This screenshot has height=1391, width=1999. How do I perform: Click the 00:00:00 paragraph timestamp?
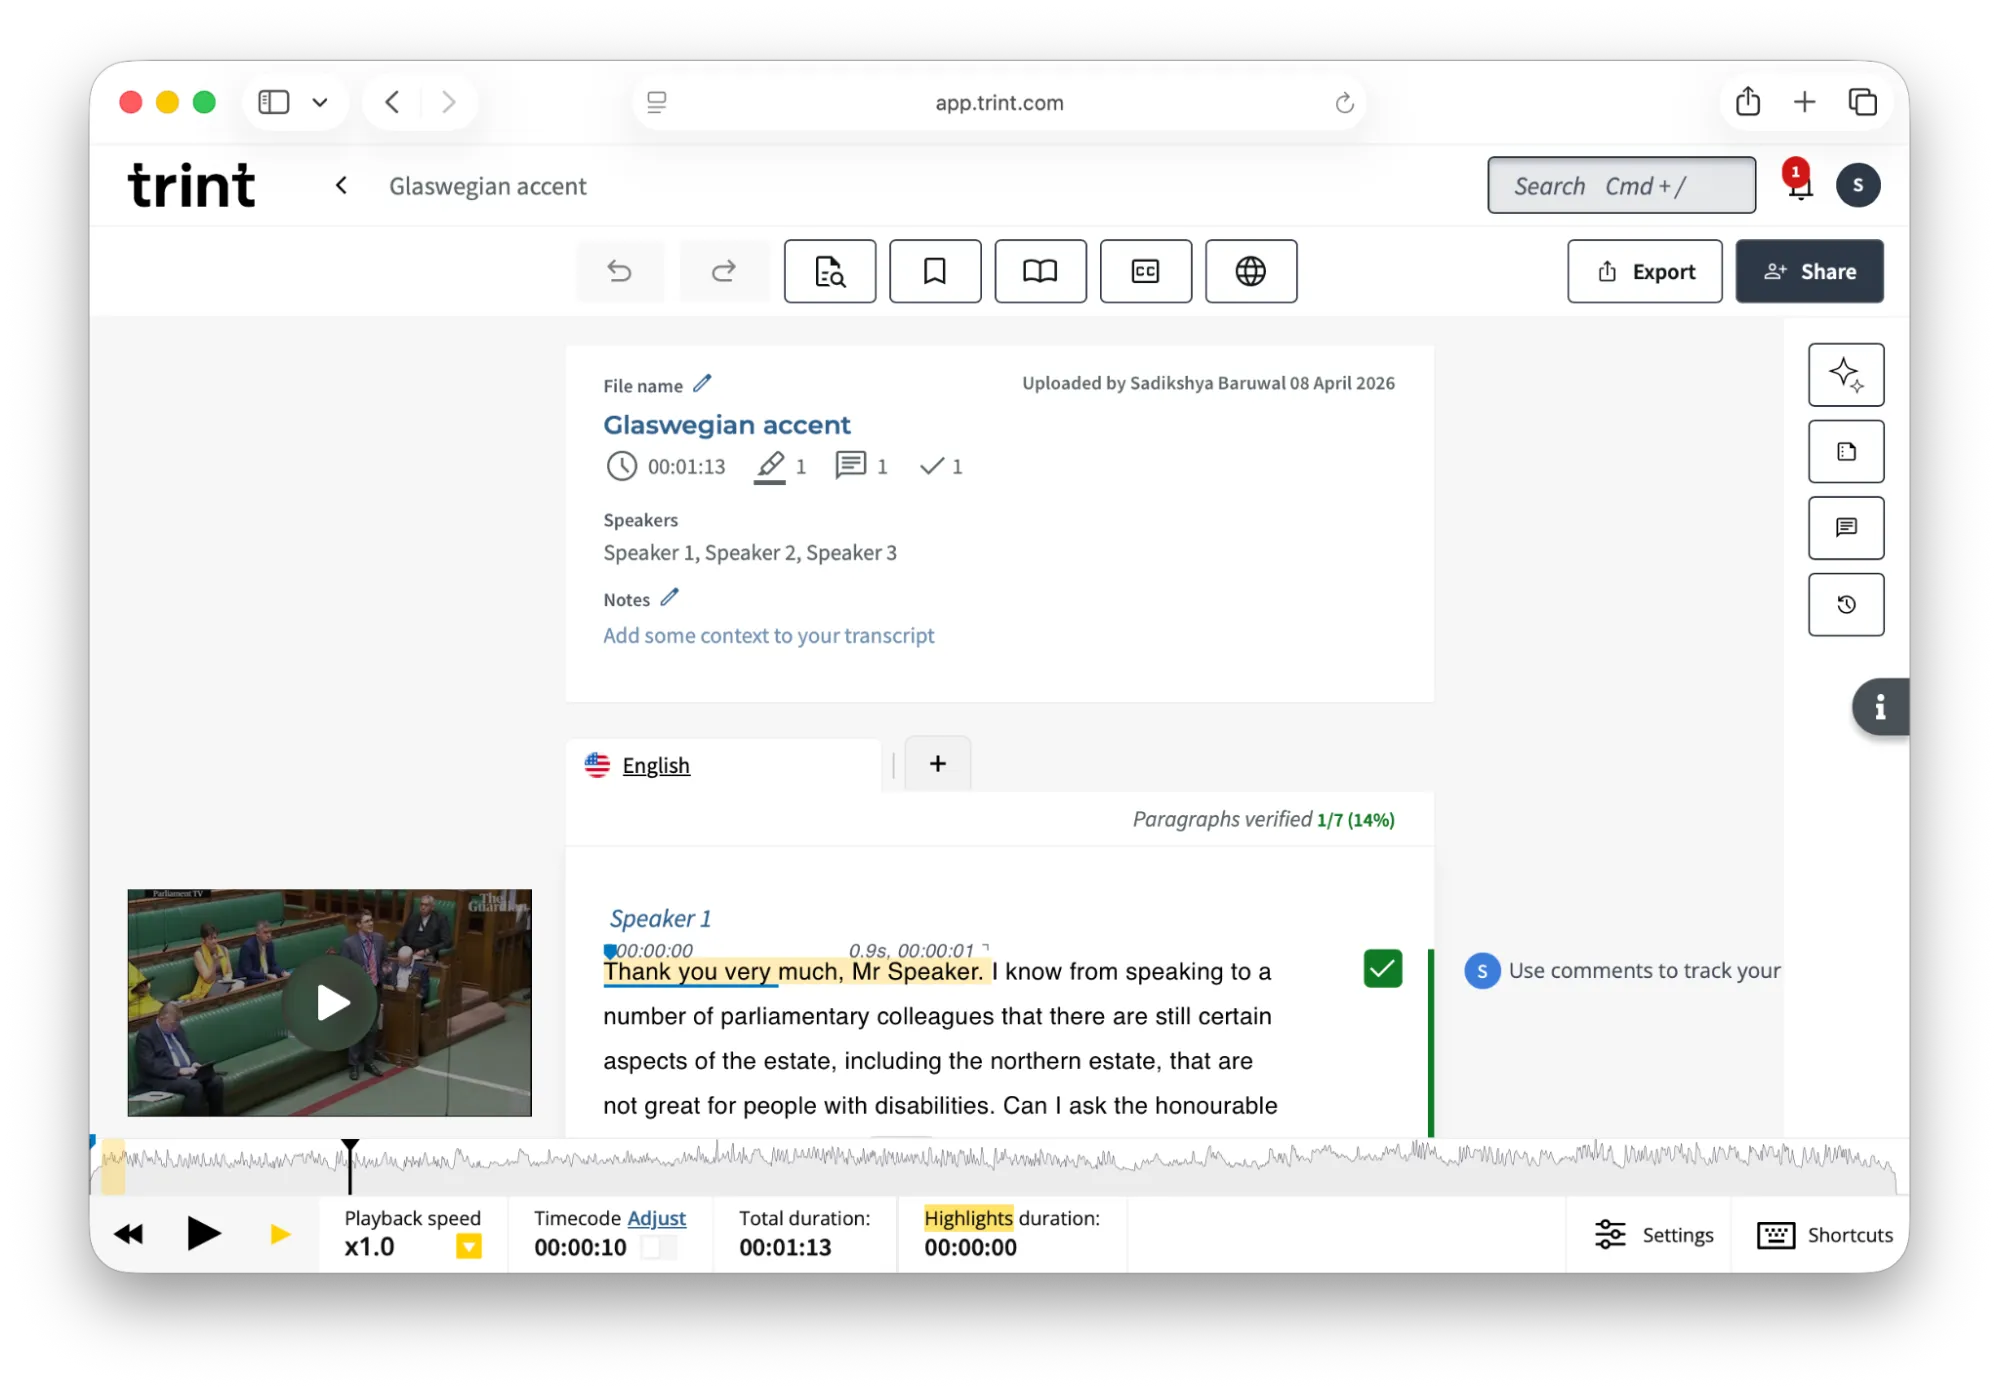655,950
